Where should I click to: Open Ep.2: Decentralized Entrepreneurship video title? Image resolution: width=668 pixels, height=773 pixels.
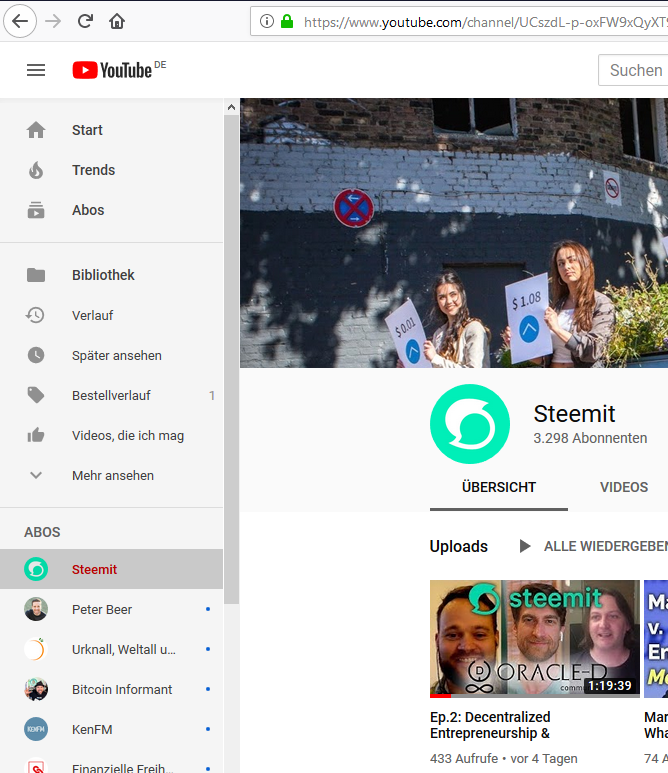[x=490, y=725]
